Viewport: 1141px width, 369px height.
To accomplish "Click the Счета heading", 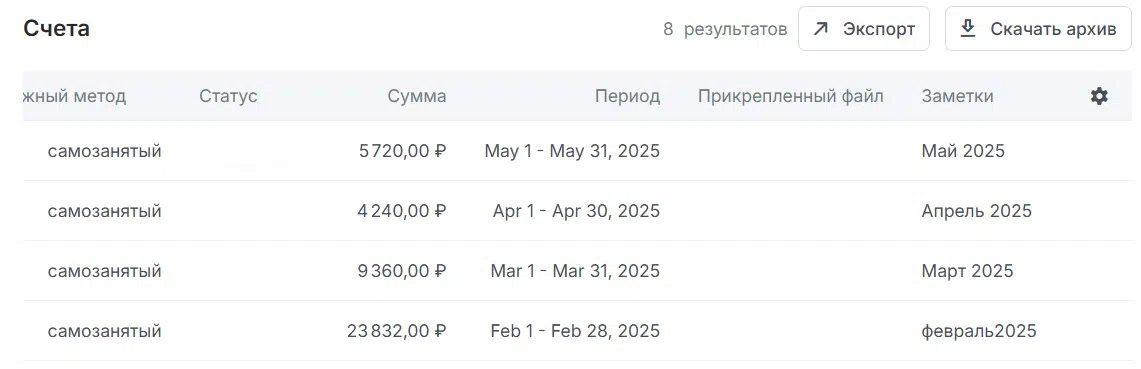I will (x=57, y=29).
